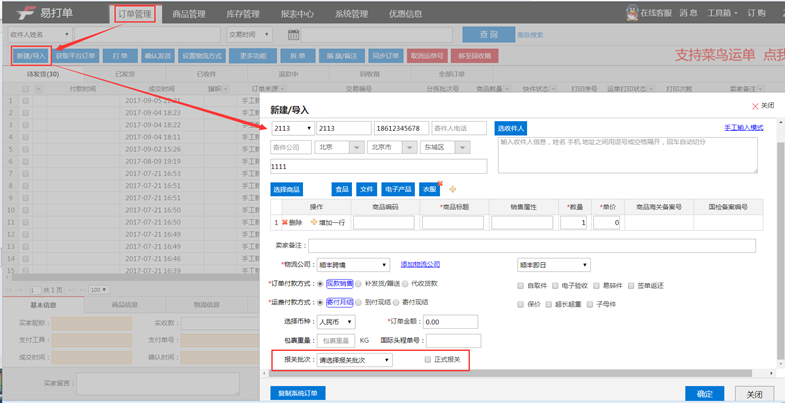Check the 保价 checkbox
Screen dimensions: 785x403
coord(521,304)
